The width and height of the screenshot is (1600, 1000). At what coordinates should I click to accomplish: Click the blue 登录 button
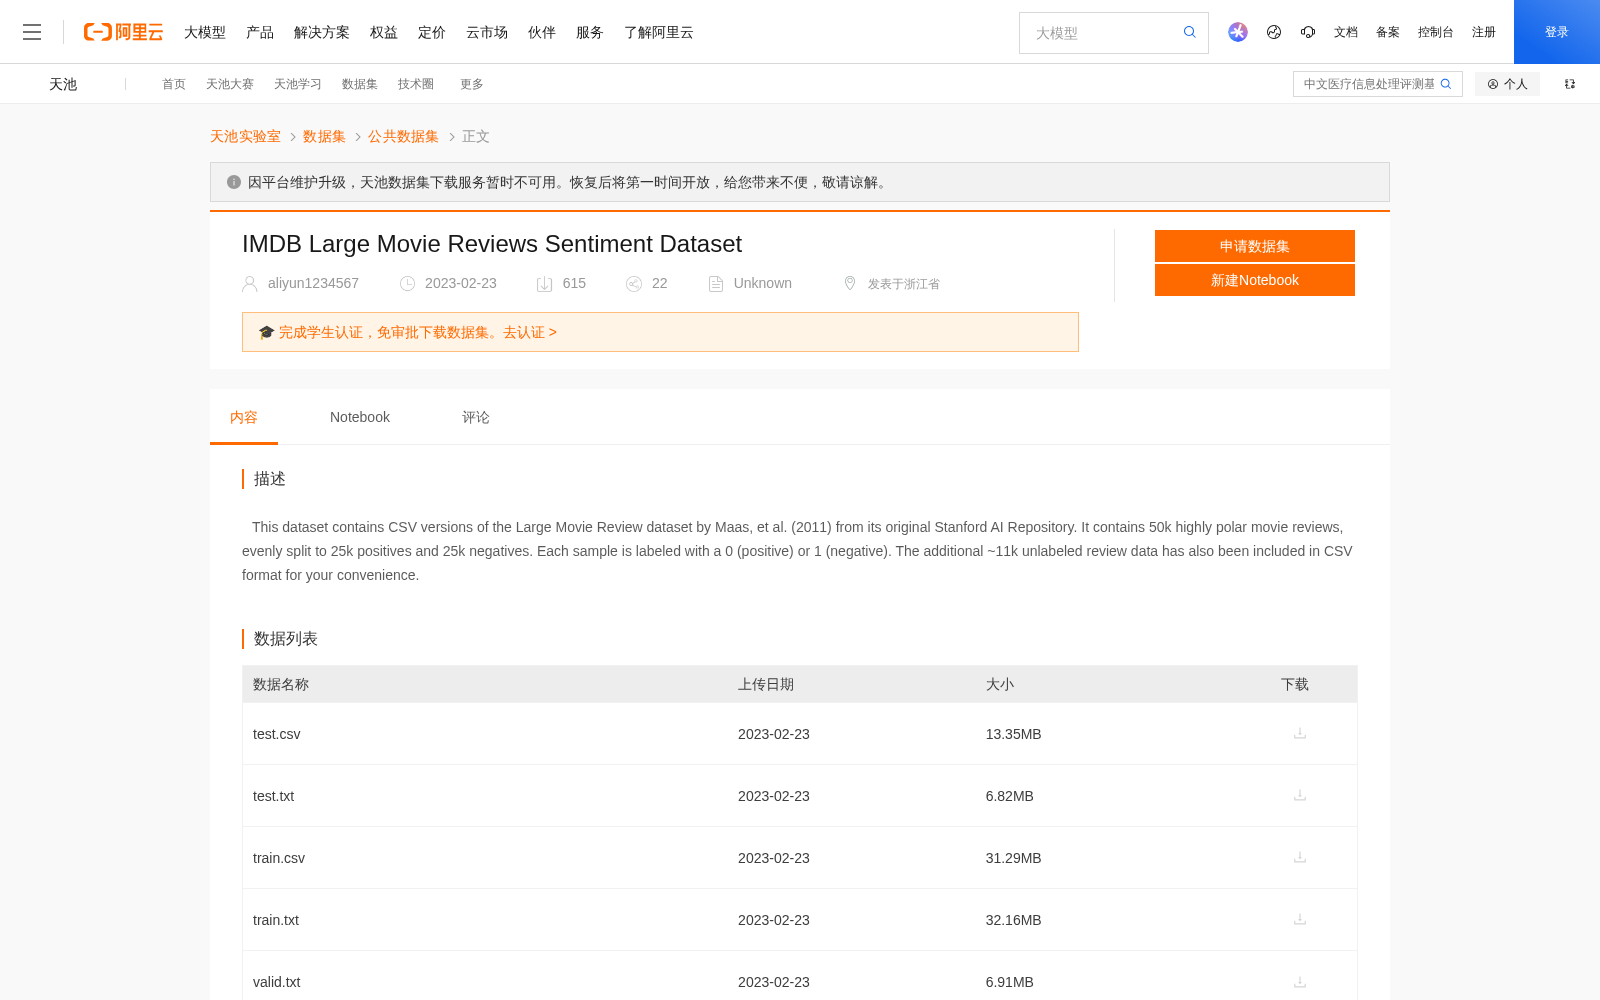(1557, 32)
